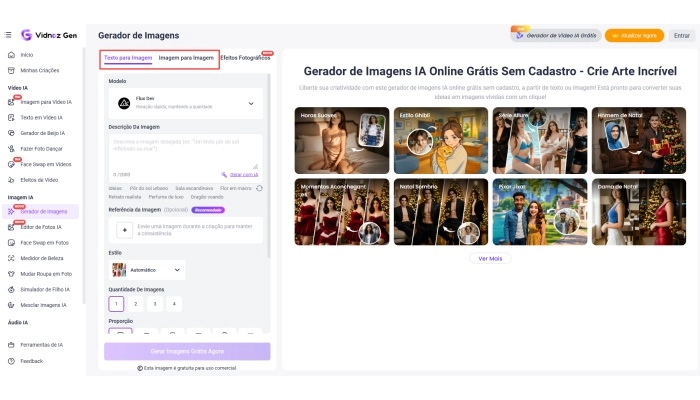
Task: Select the Pôr do sol urbano idea
Action: click(x=149, y=188)
